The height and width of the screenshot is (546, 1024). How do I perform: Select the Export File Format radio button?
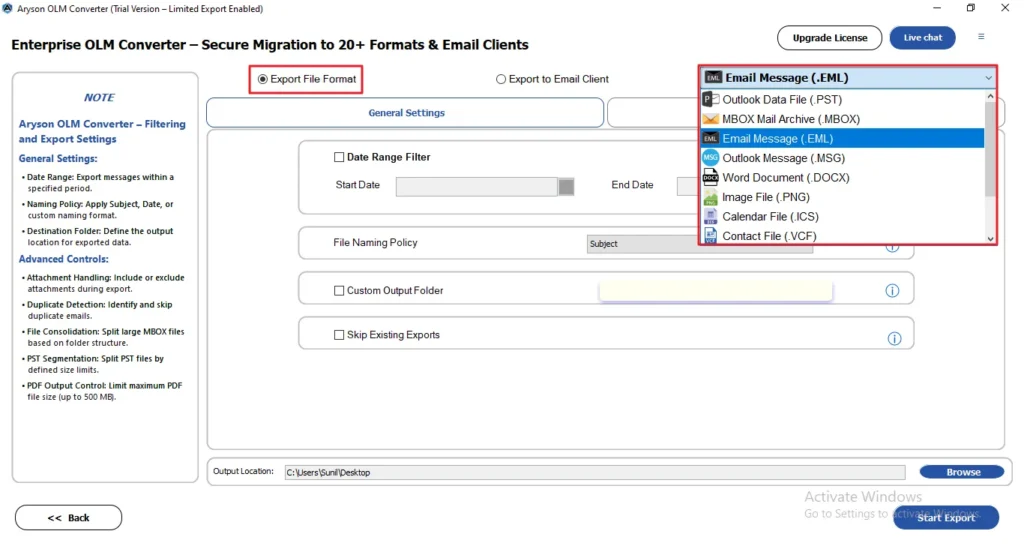(263, 79)
